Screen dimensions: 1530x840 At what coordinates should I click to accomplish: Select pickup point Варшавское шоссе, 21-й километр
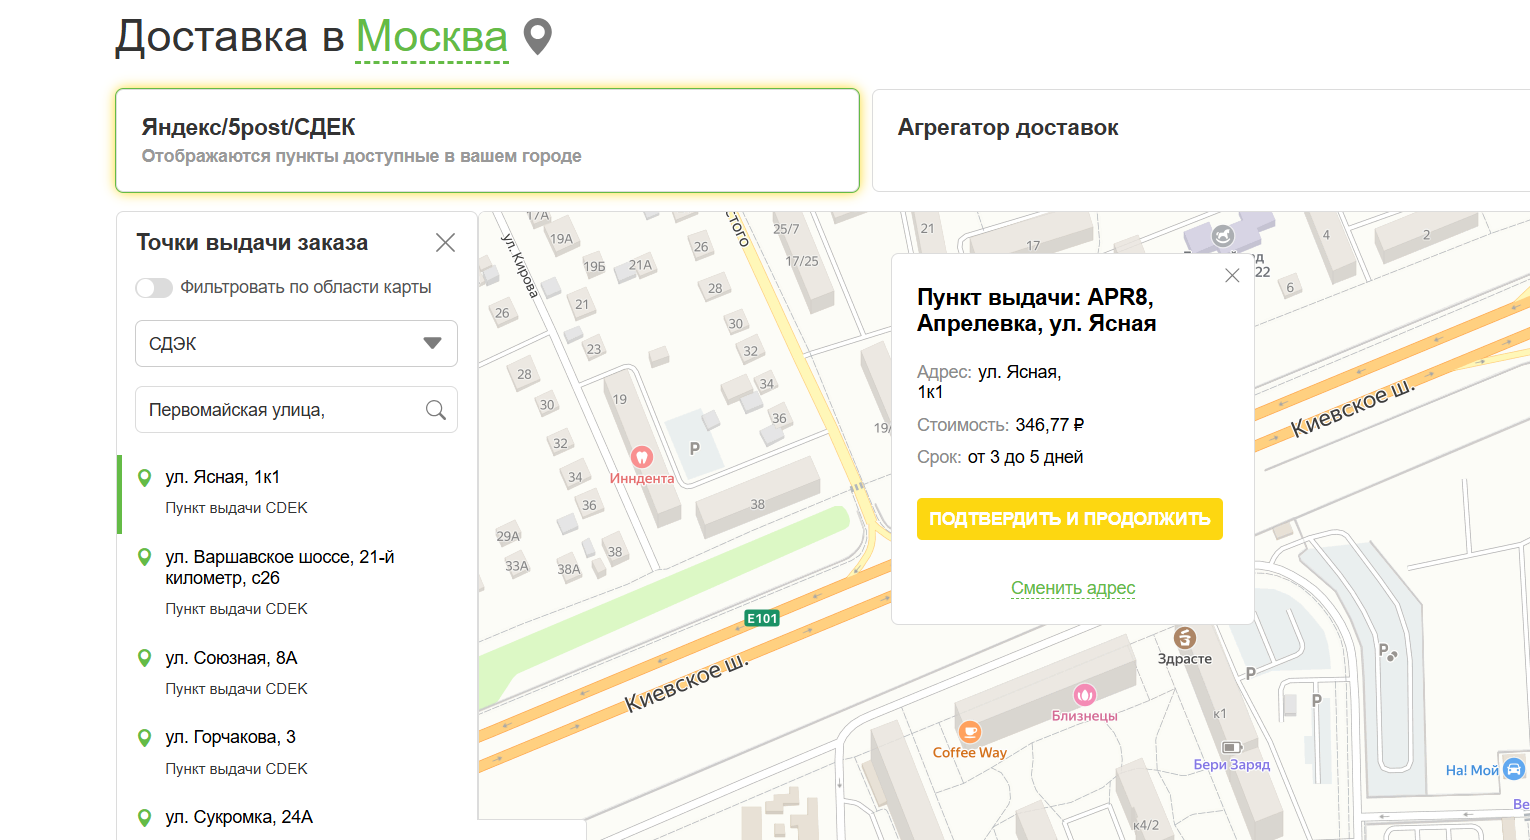click(296, 582)
